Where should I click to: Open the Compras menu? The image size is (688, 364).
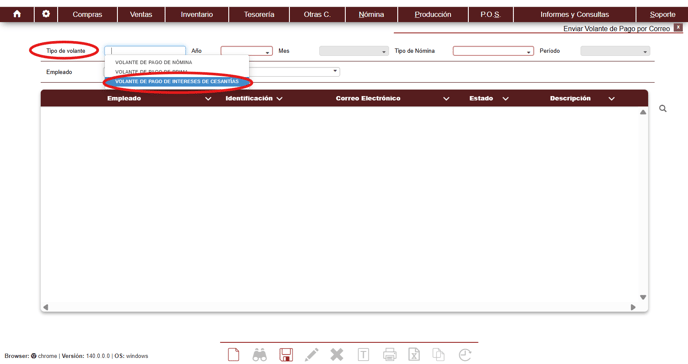click(x=87, y=14)
